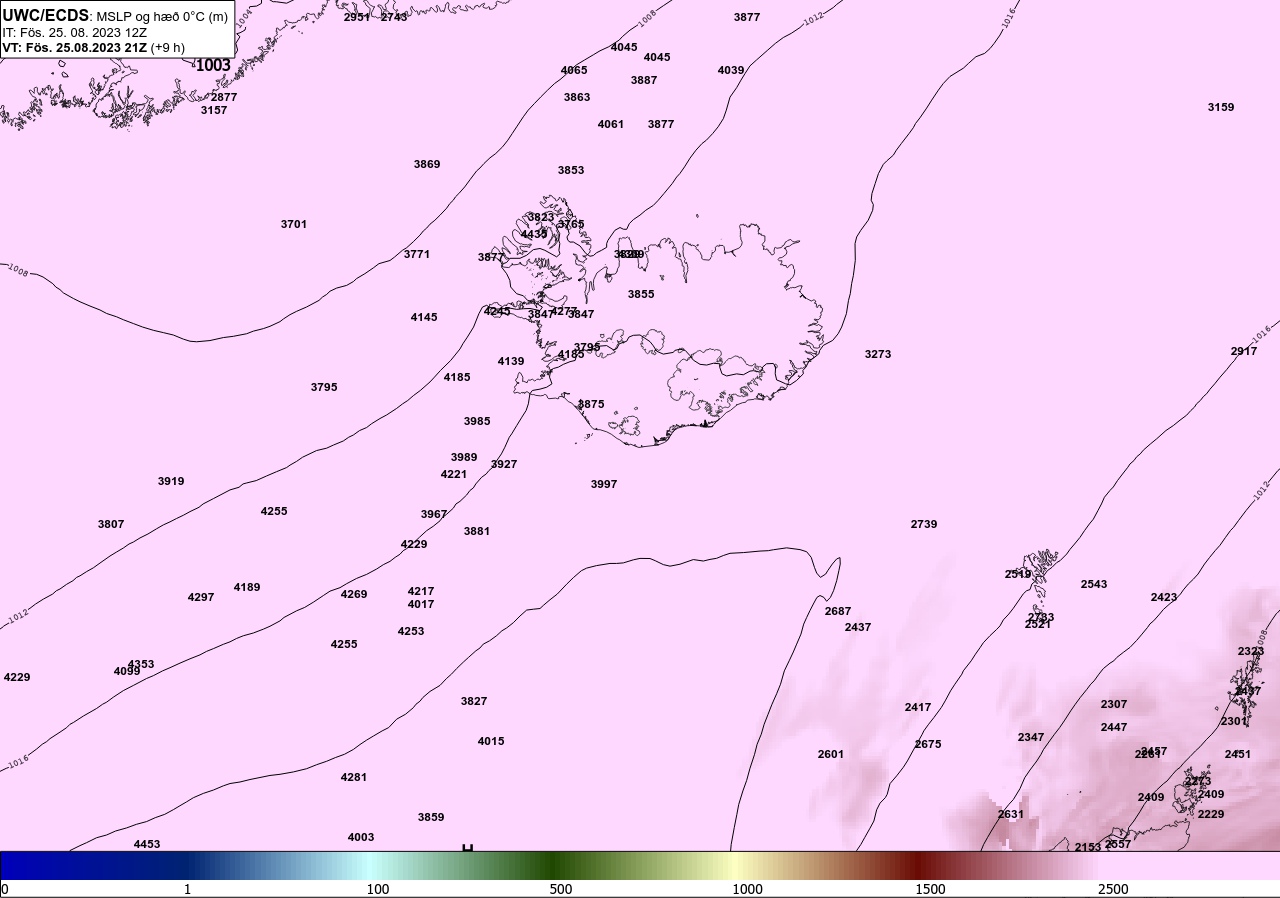1280x898 pixels.
Task: Click the 2675 height value
Action: (928, 744)
